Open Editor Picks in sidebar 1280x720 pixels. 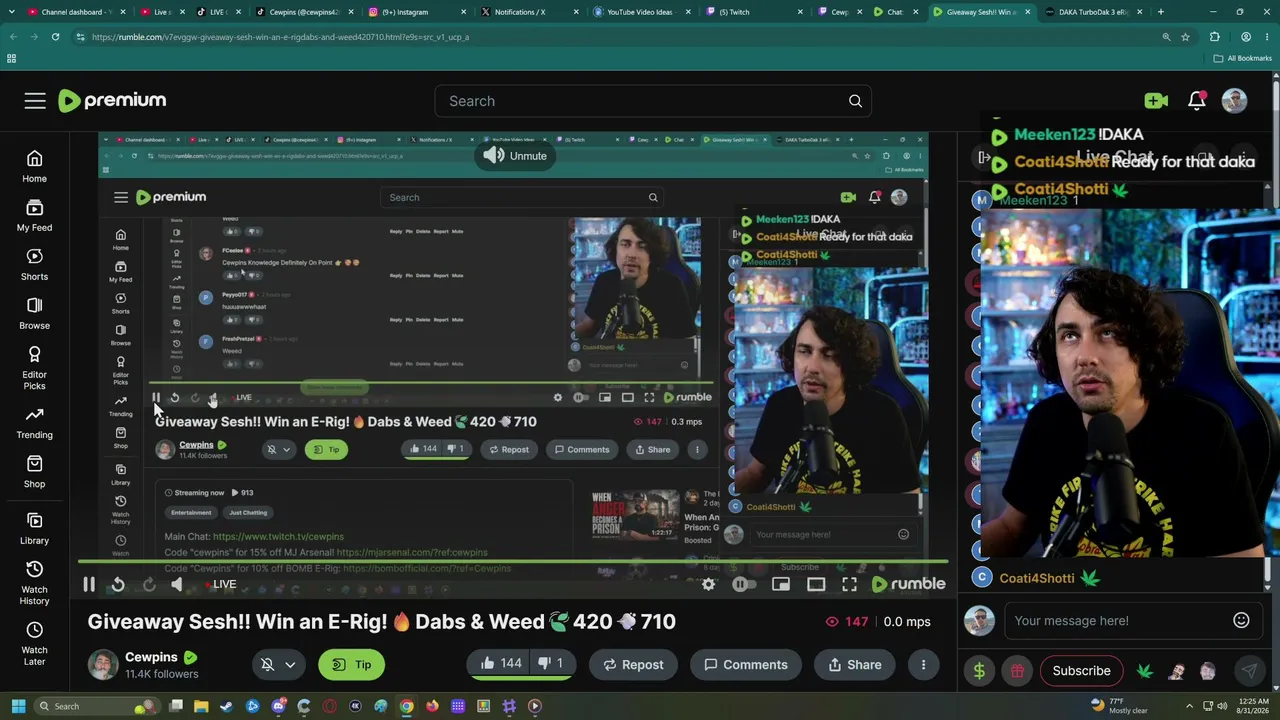click(34, 368)
